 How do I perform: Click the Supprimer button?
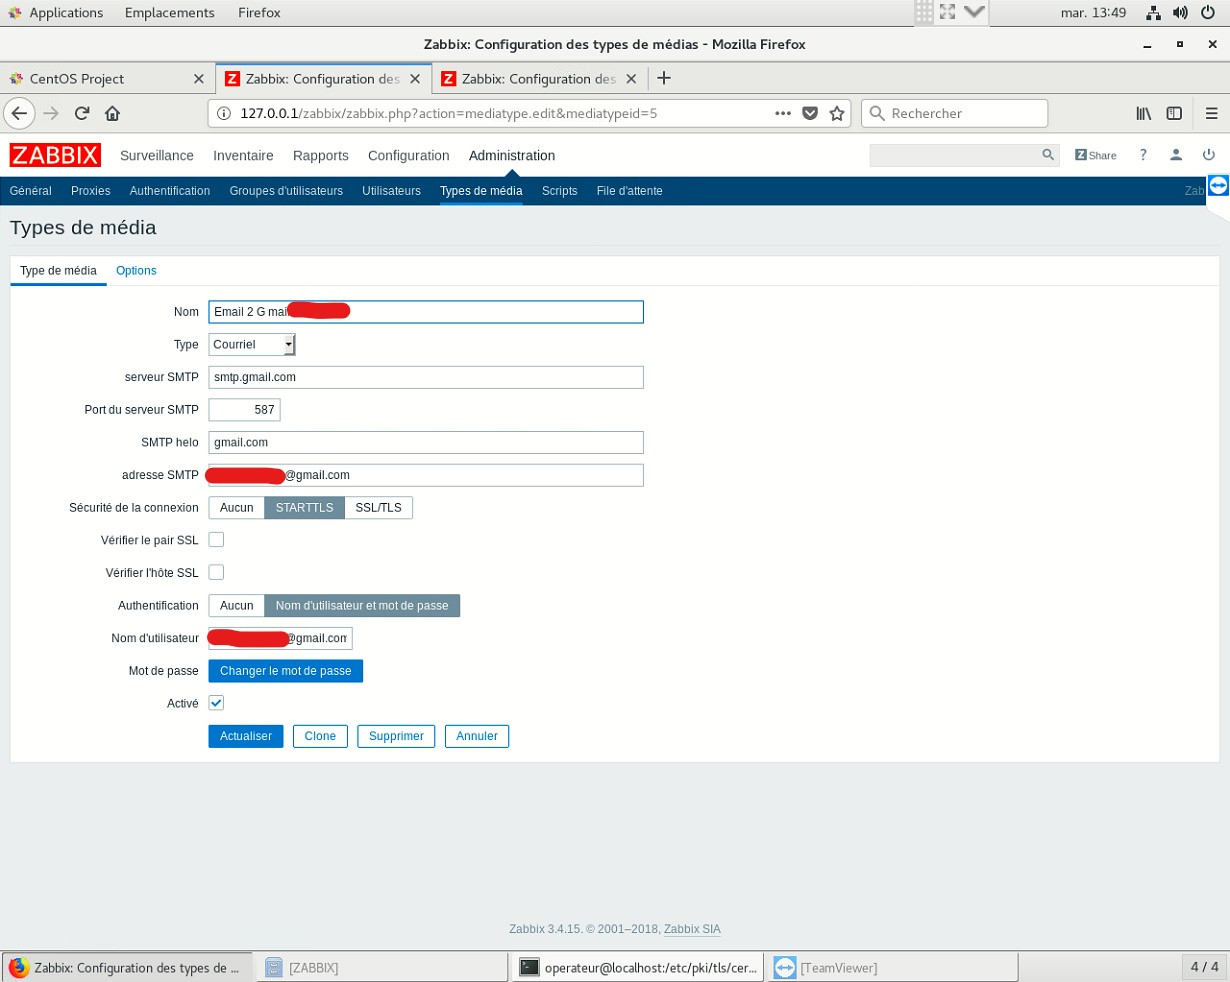point(396,736)
